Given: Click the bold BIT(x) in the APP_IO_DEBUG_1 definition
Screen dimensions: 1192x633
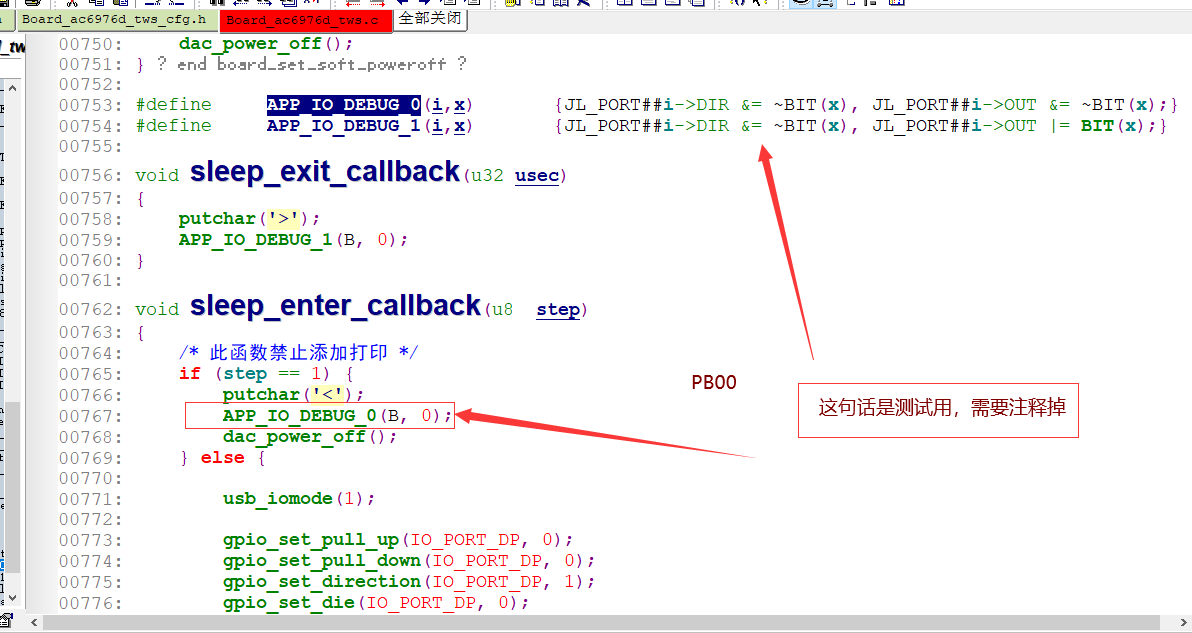Looking at the screenshot, I should tap(1113, 126).
